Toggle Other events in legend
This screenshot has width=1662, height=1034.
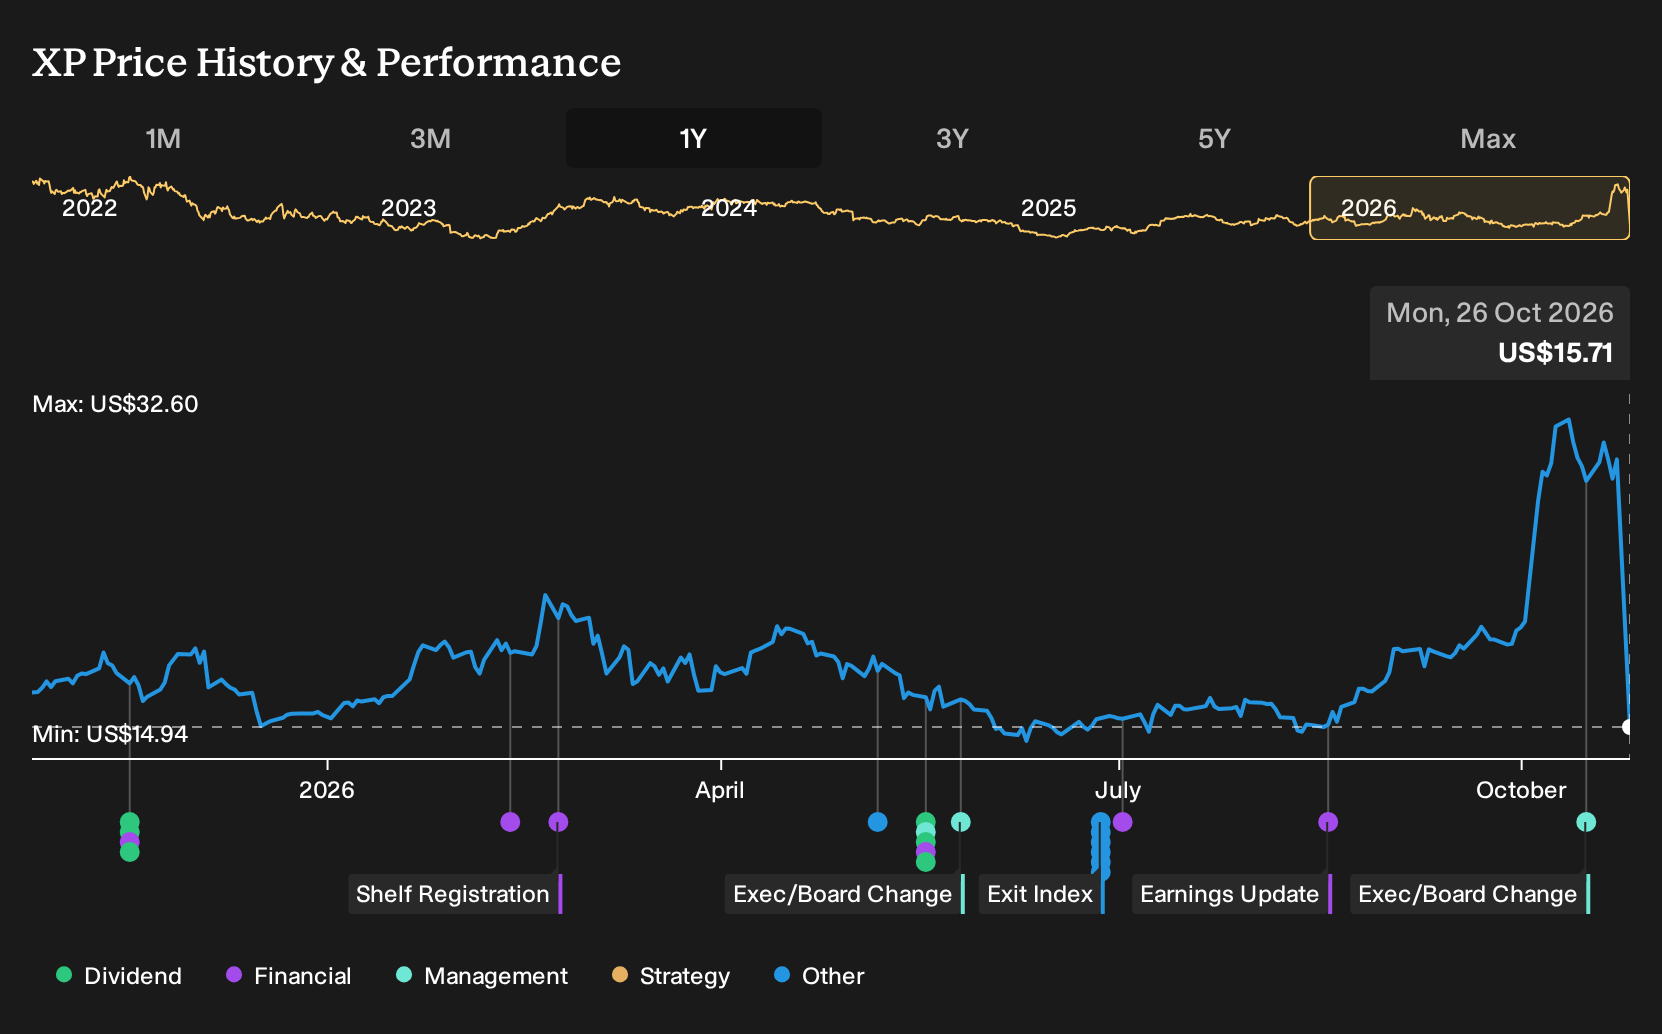coord(819,975)
